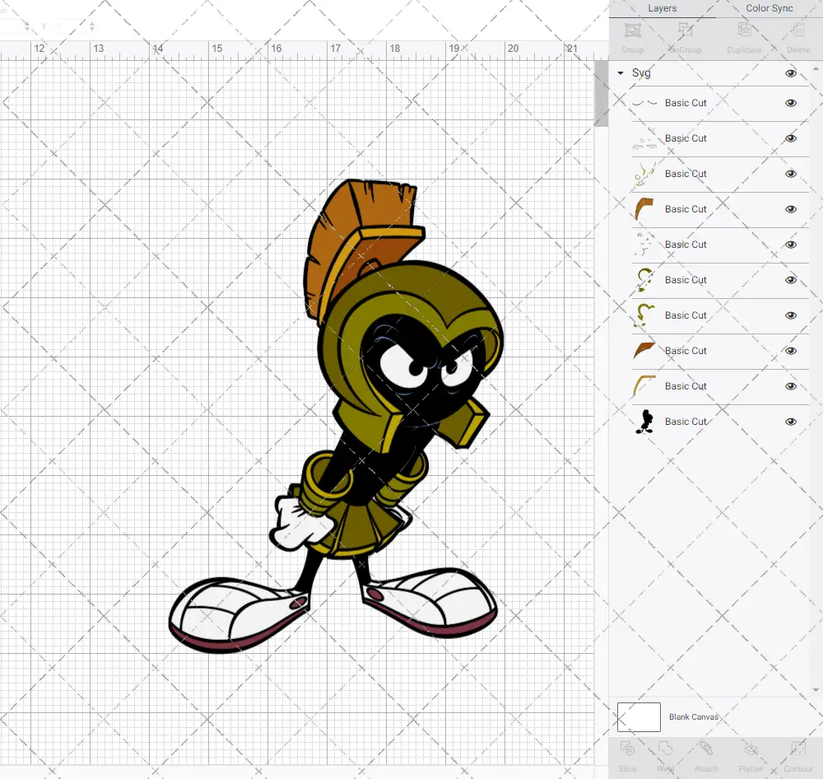Image resolution: width=823 pixels, height=779 pixels.
Task: Open the Blank Canvas color swatch
Action: point(641,717)
